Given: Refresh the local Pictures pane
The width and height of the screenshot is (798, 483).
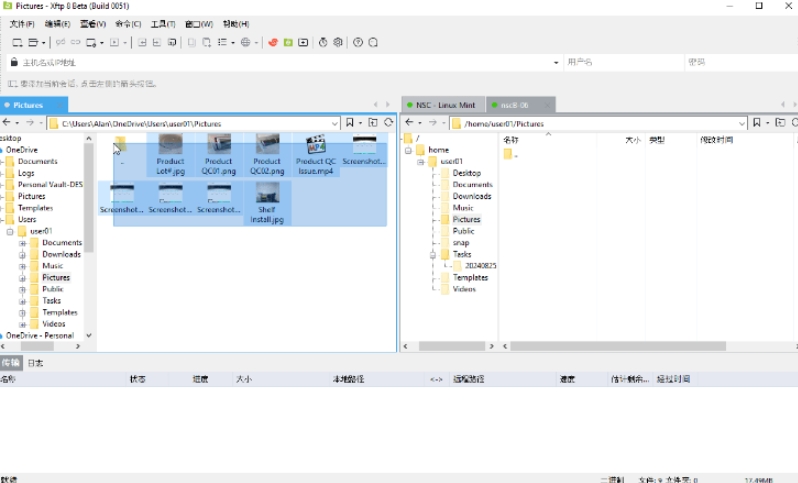Looking at the screenshot, I should pyautogui.click(x=388, y=123).
